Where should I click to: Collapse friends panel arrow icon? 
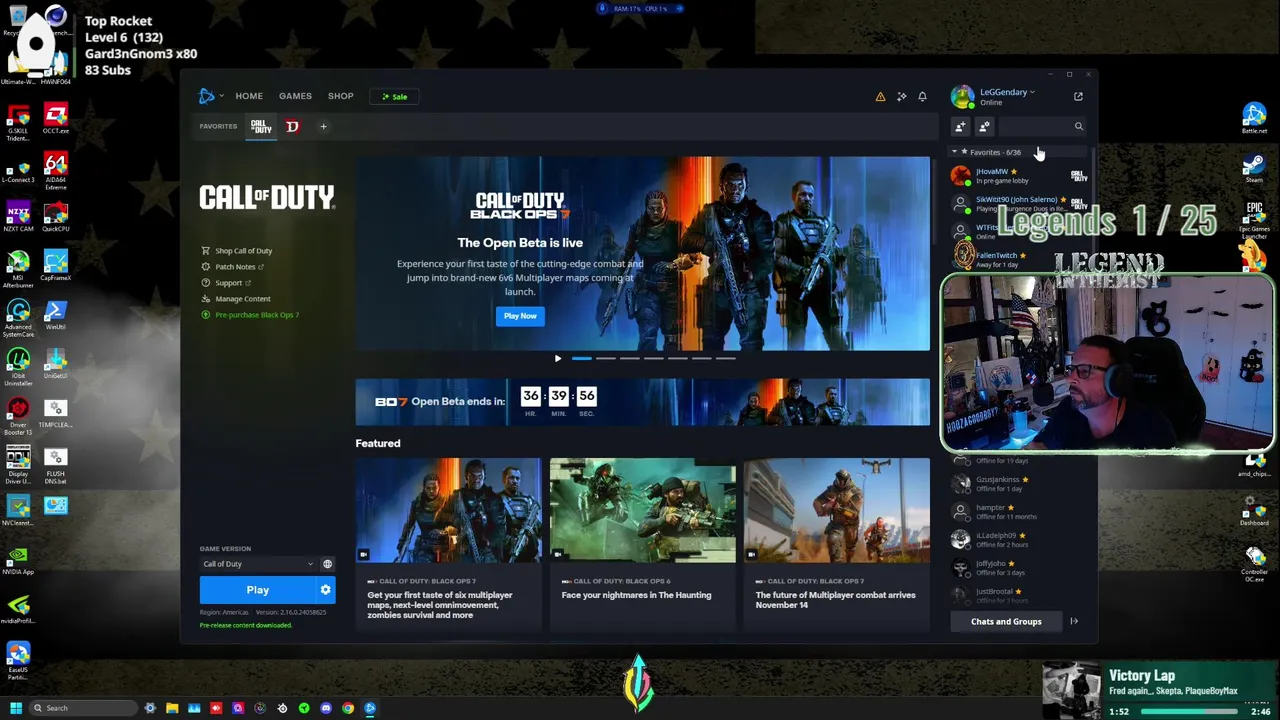click(x=1074, y=621)
